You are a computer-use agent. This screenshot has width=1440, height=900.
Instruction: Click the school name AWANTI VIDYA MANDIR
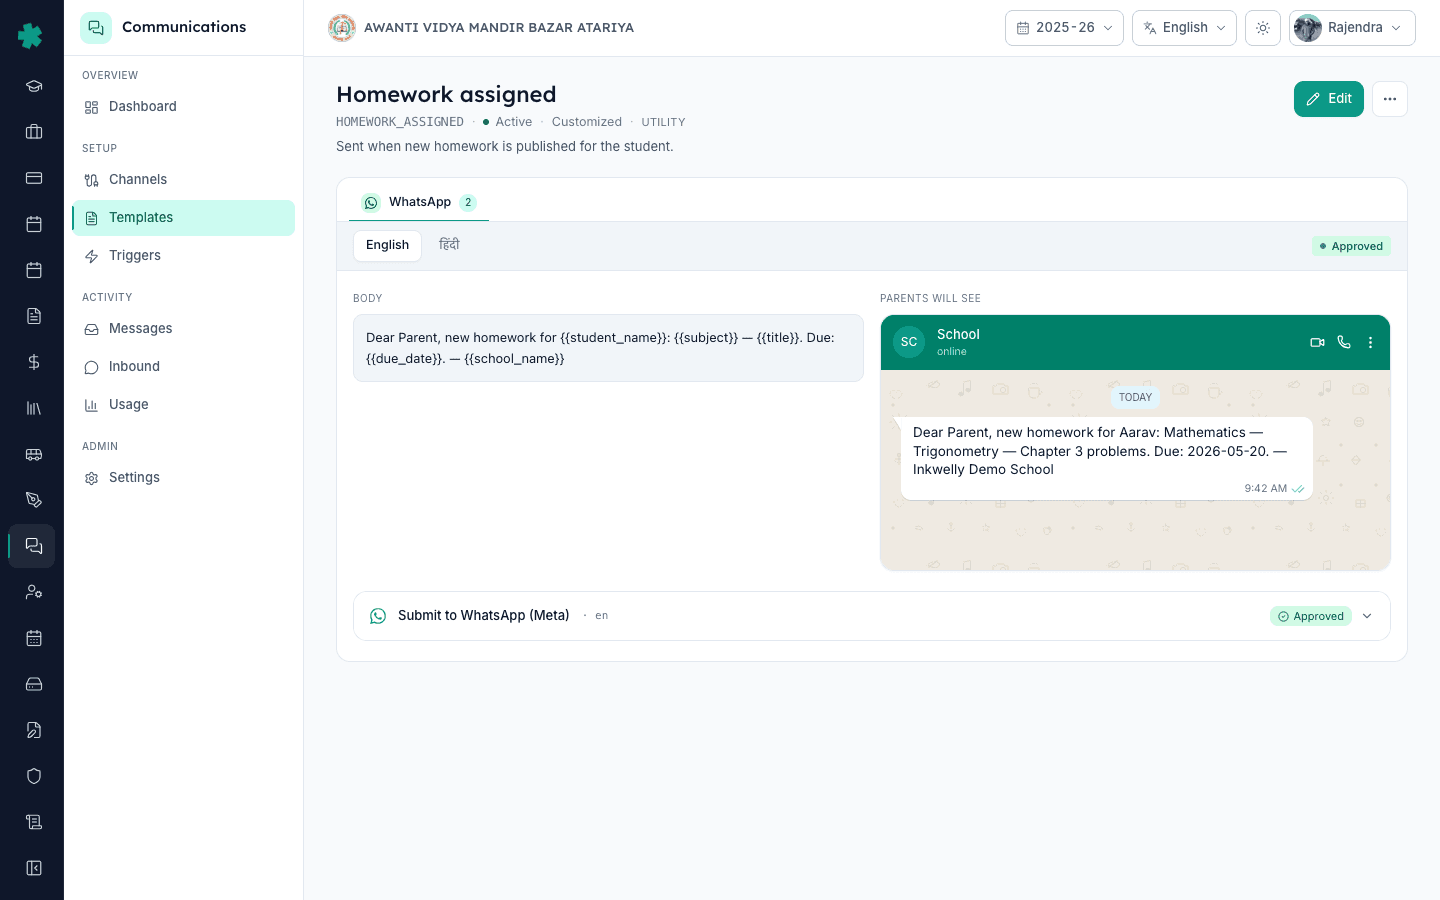499,28
